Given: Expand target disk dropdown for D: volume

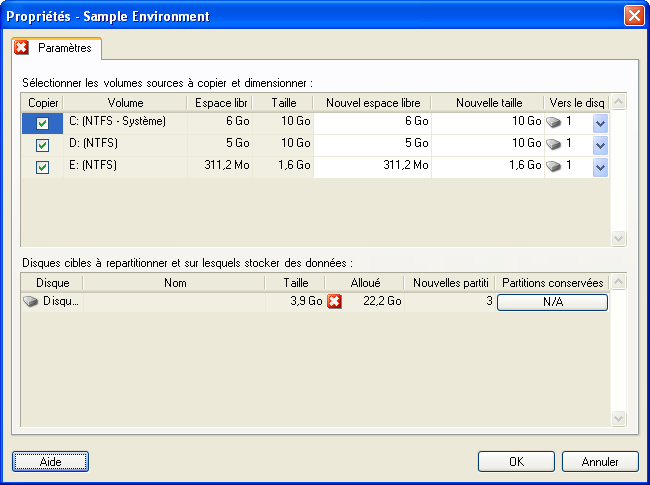Looking at the screenshot, I should coord(600,145).
